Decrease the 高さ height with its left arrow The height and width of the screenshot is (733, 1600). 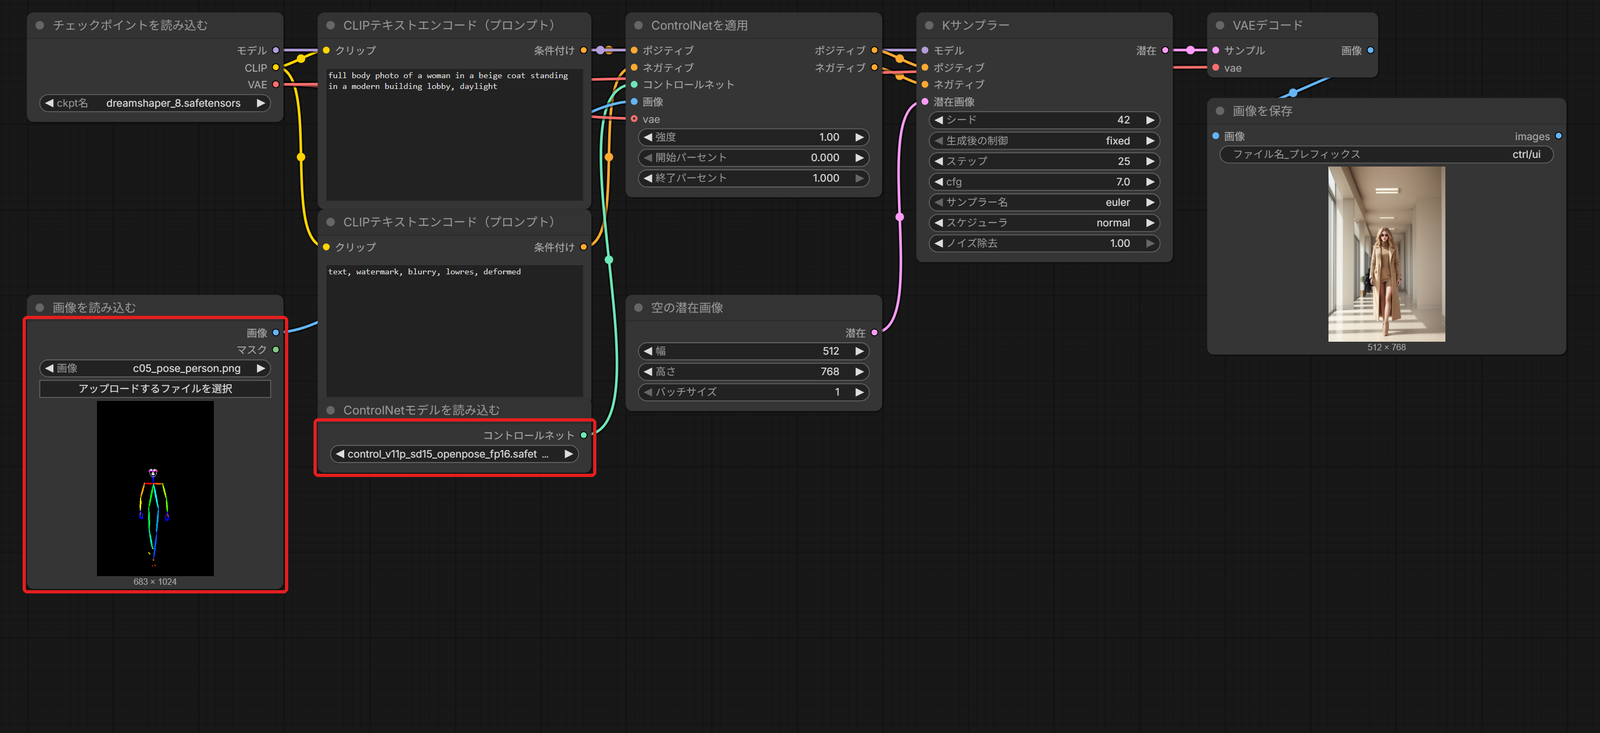coord(648,372)
